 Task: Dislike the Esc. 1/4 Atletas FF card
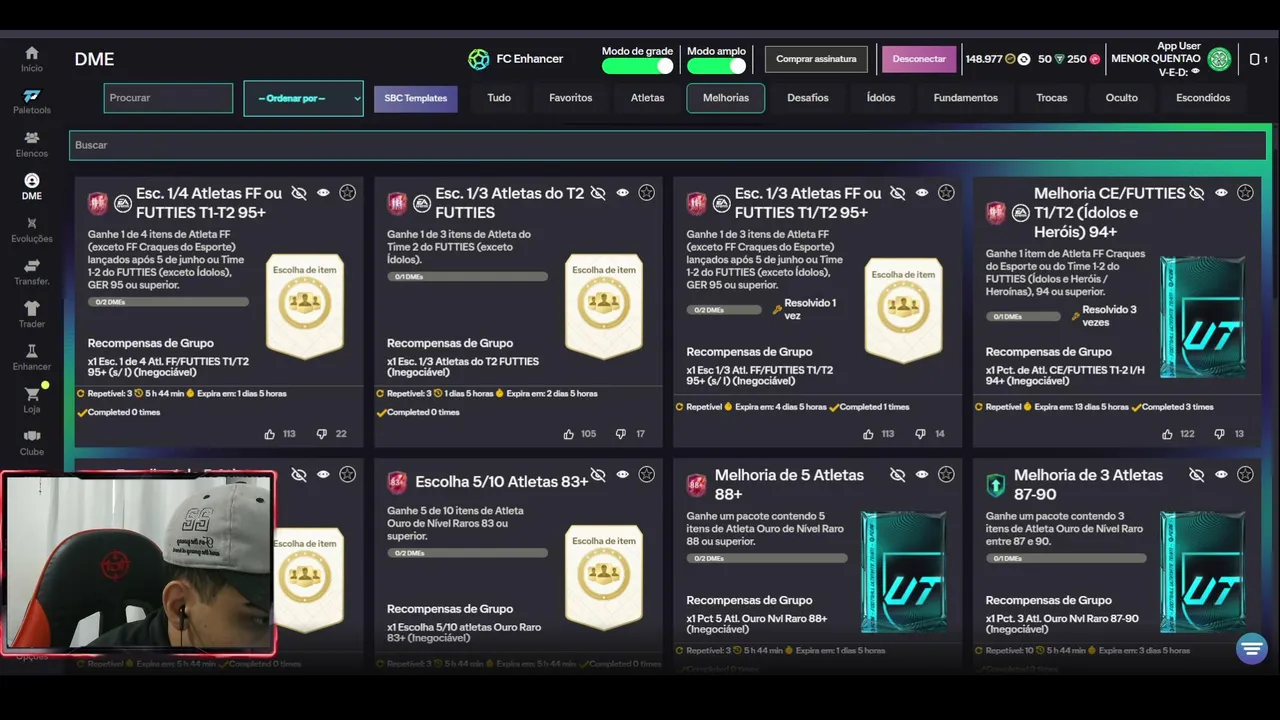point(322,434)
